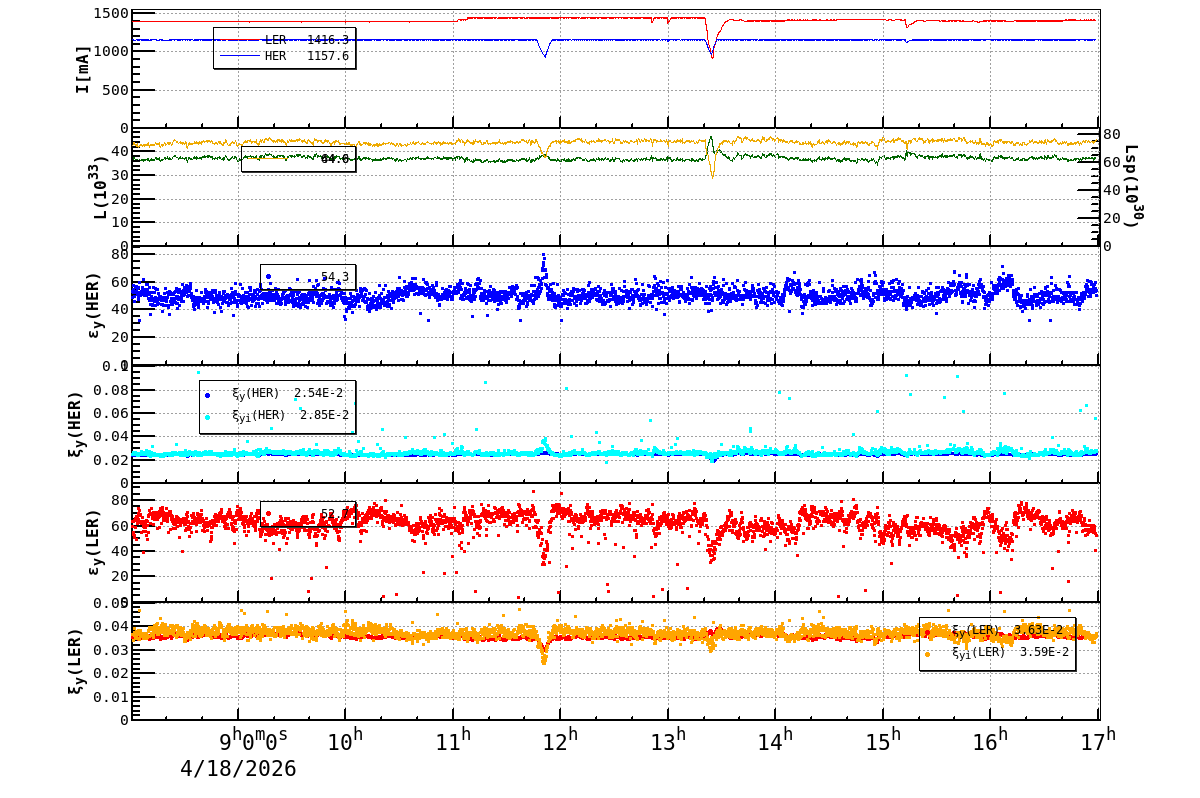
Task: Click the HER 1157.6 legend entry
Action: pos(285,57)
